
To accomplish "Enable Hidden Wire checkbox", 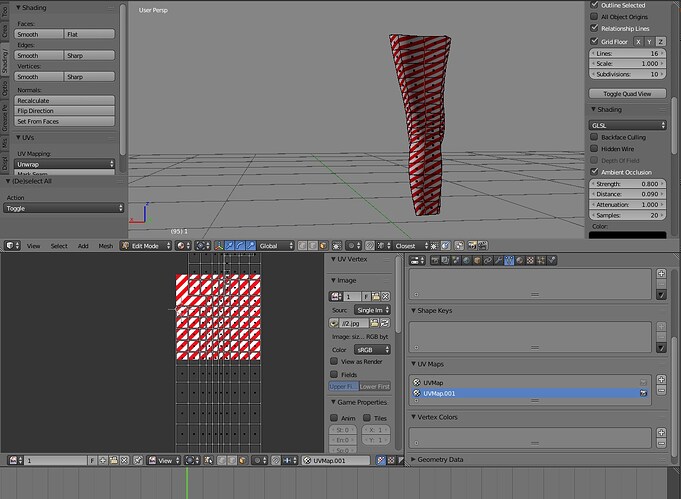I will click(x=595, y=149).
